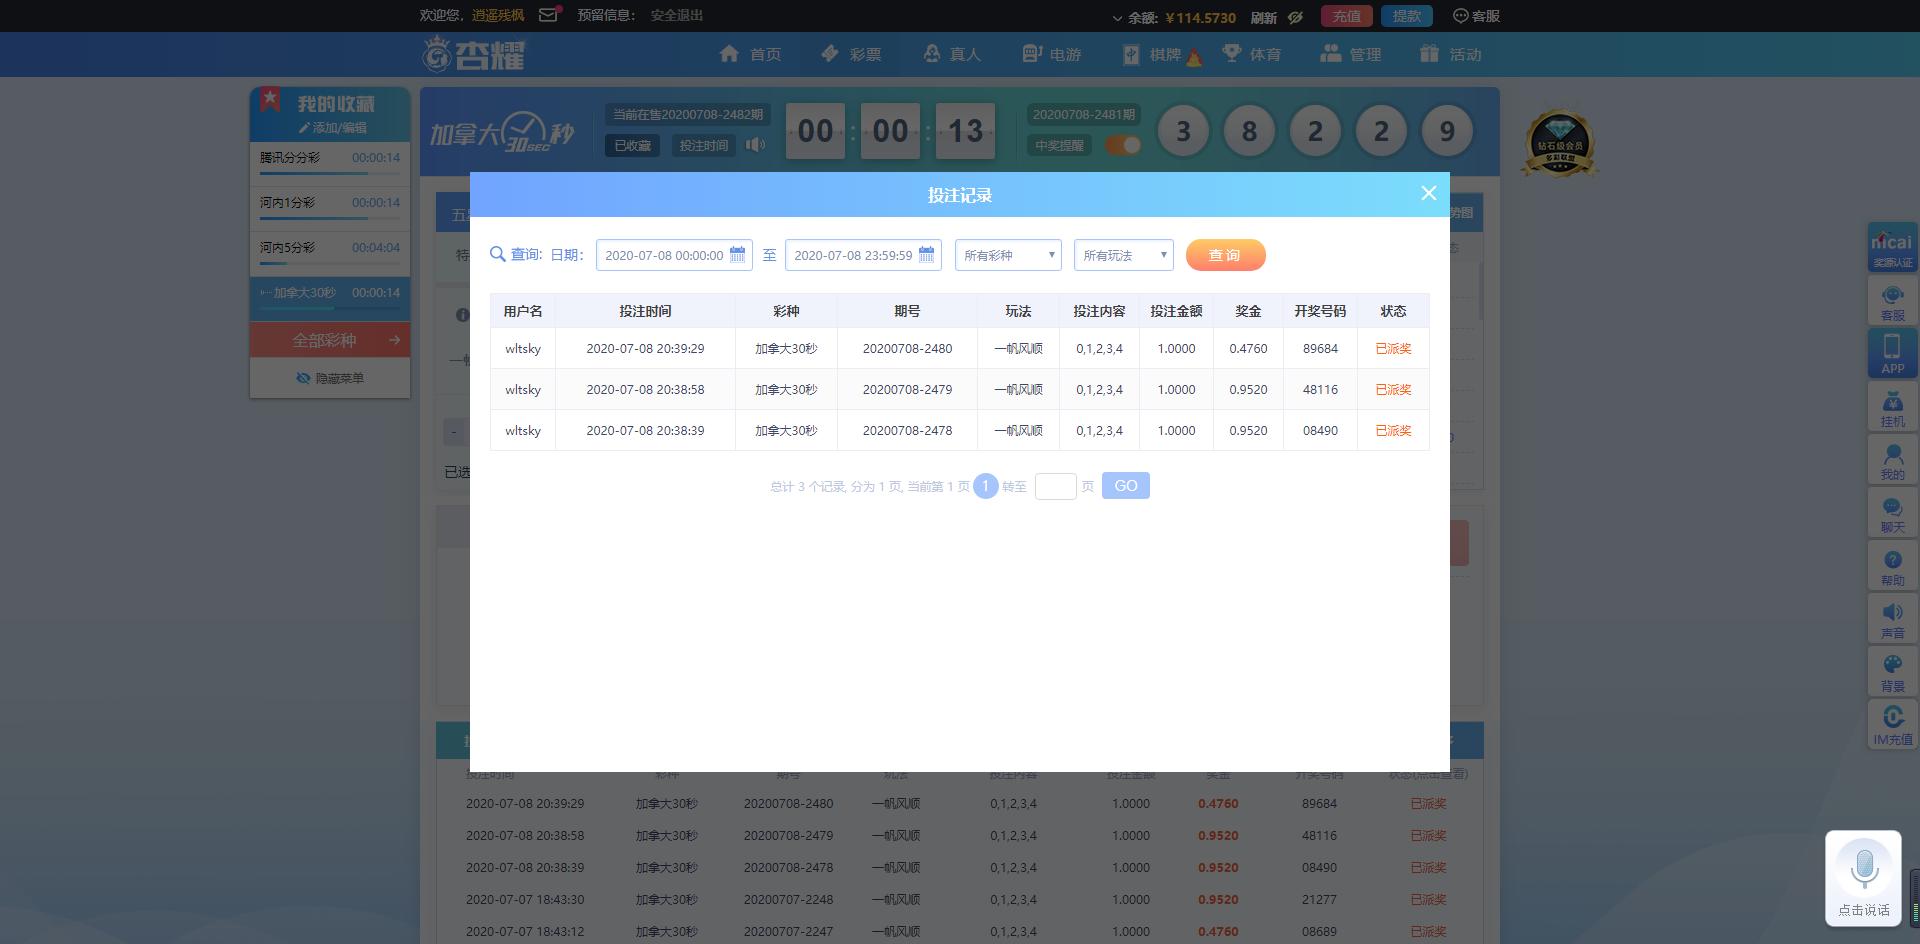The height and width of the screenshot is (944, 1920).
Task: Click 隐藏菜单 to hide sidebar
Action: [x=330, y=378]
